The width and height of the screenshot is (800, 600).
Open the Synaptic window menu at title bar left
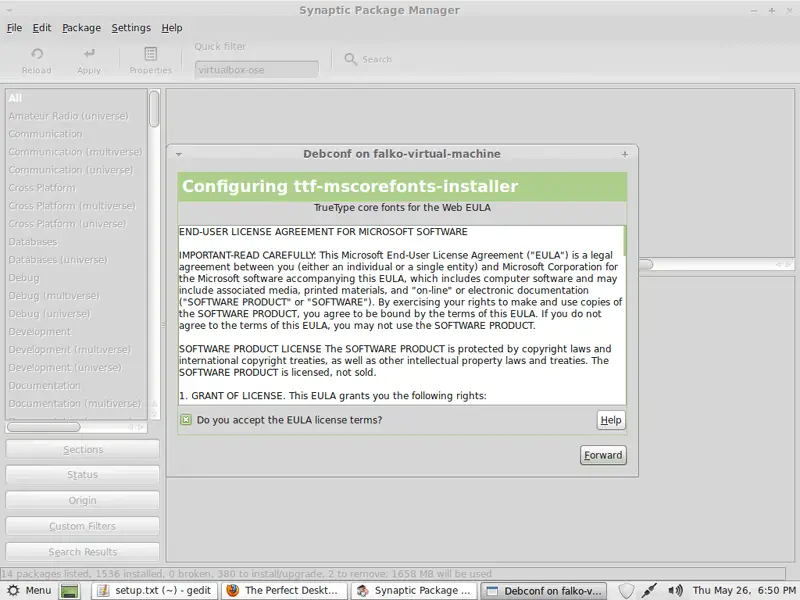9,10
